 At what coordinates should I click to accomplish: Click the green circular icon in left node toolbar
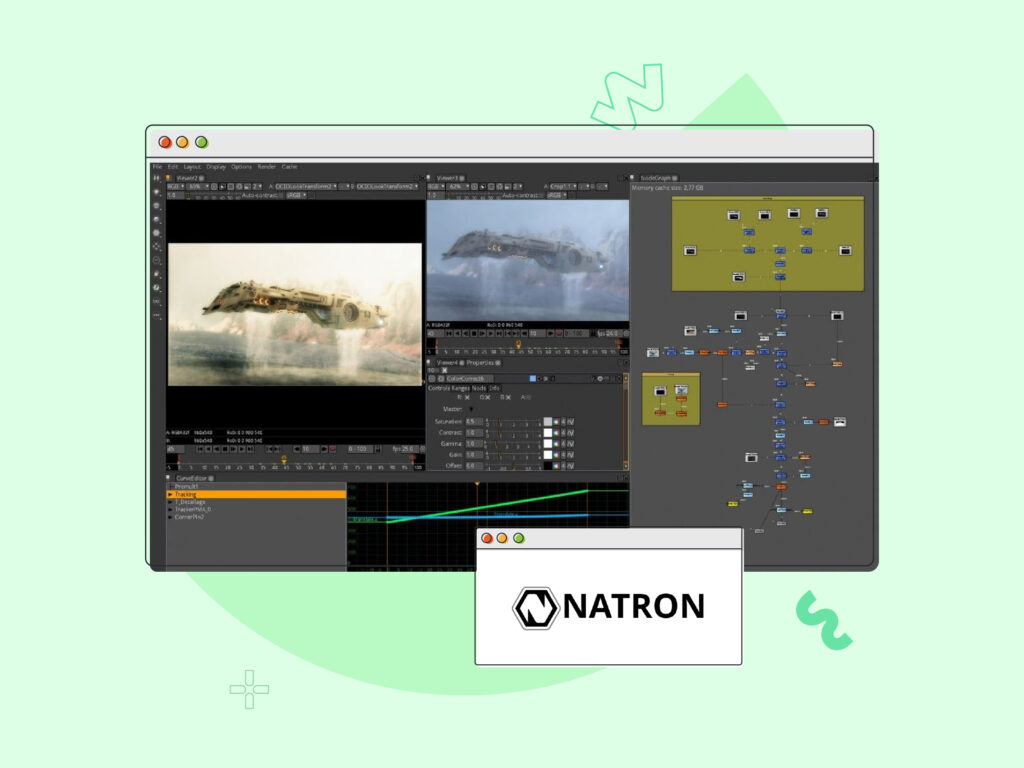157,287
